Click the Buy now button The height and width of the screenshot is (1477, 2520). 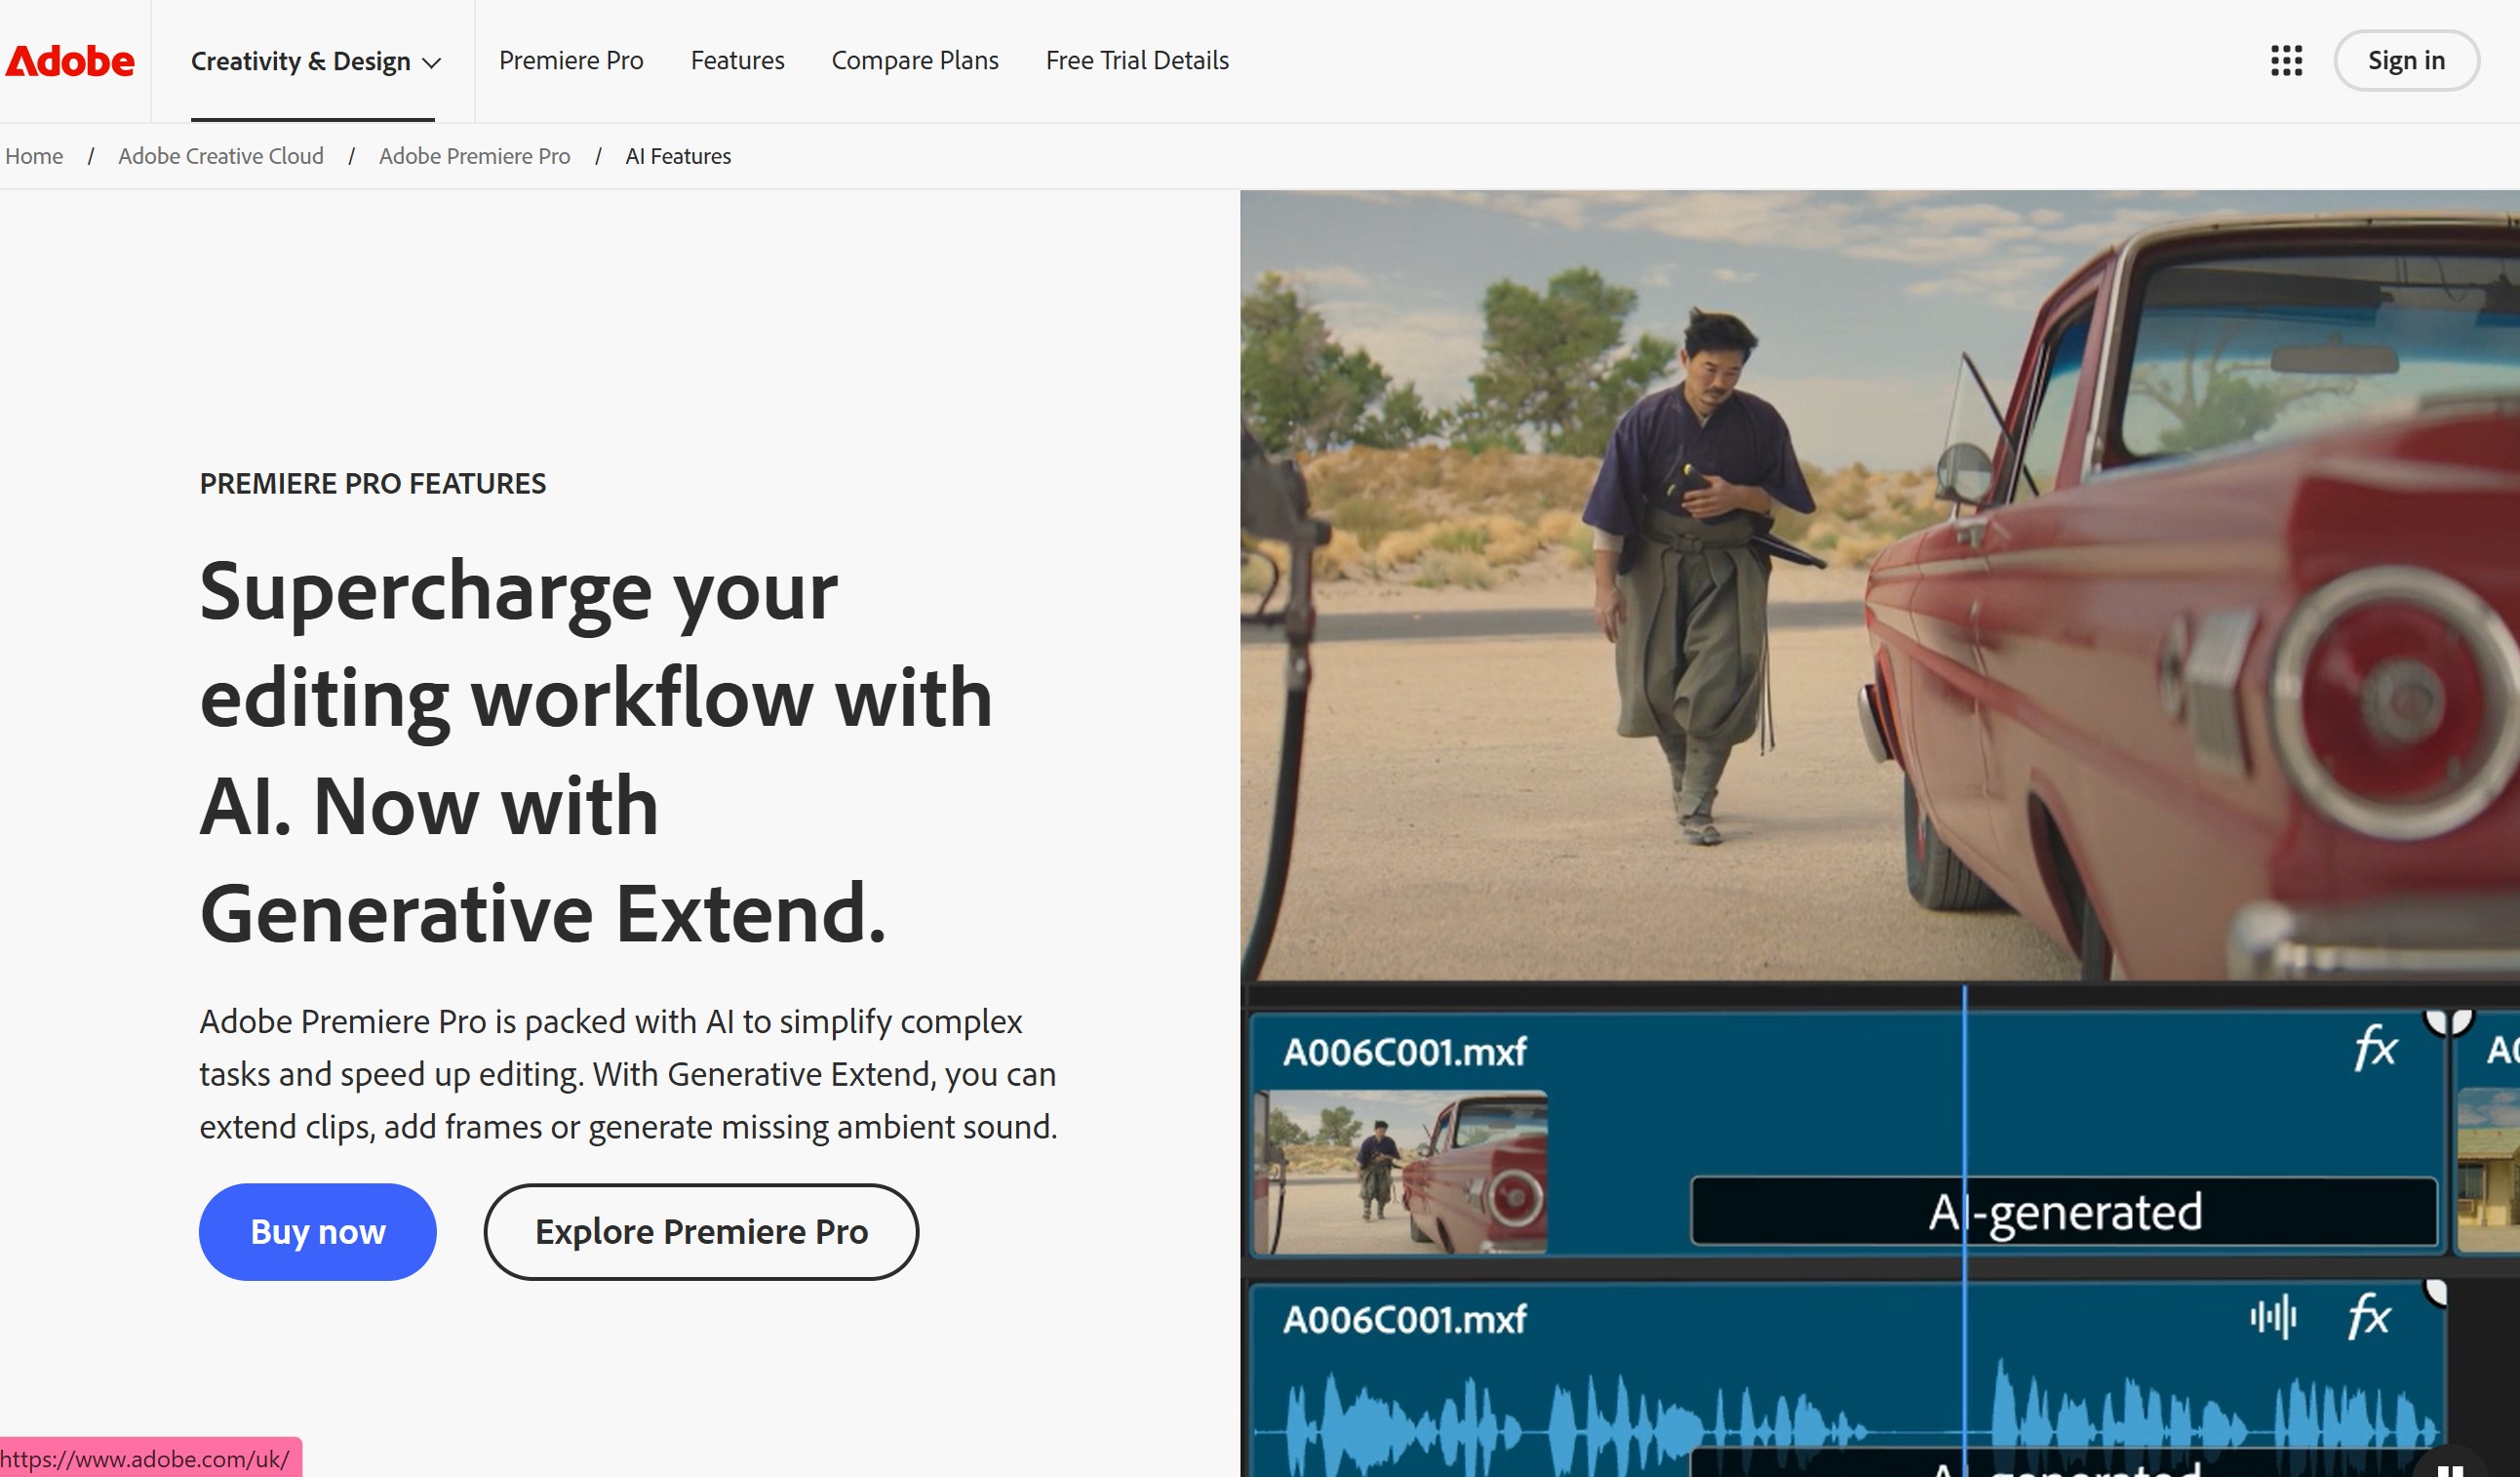318,1231
